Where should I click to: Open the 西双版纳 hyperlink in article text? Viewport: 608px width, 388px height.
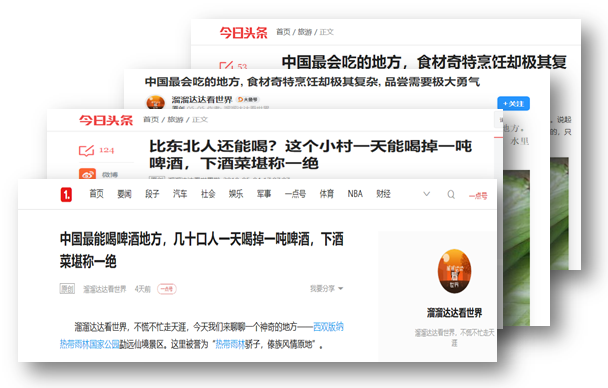(328, 327)
